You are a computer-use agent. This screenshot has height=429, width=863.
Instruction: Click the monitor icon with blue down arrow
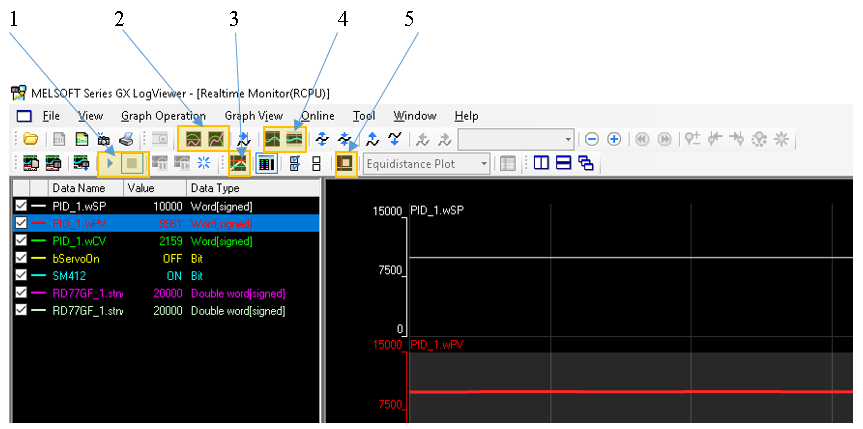click(82, 163)
